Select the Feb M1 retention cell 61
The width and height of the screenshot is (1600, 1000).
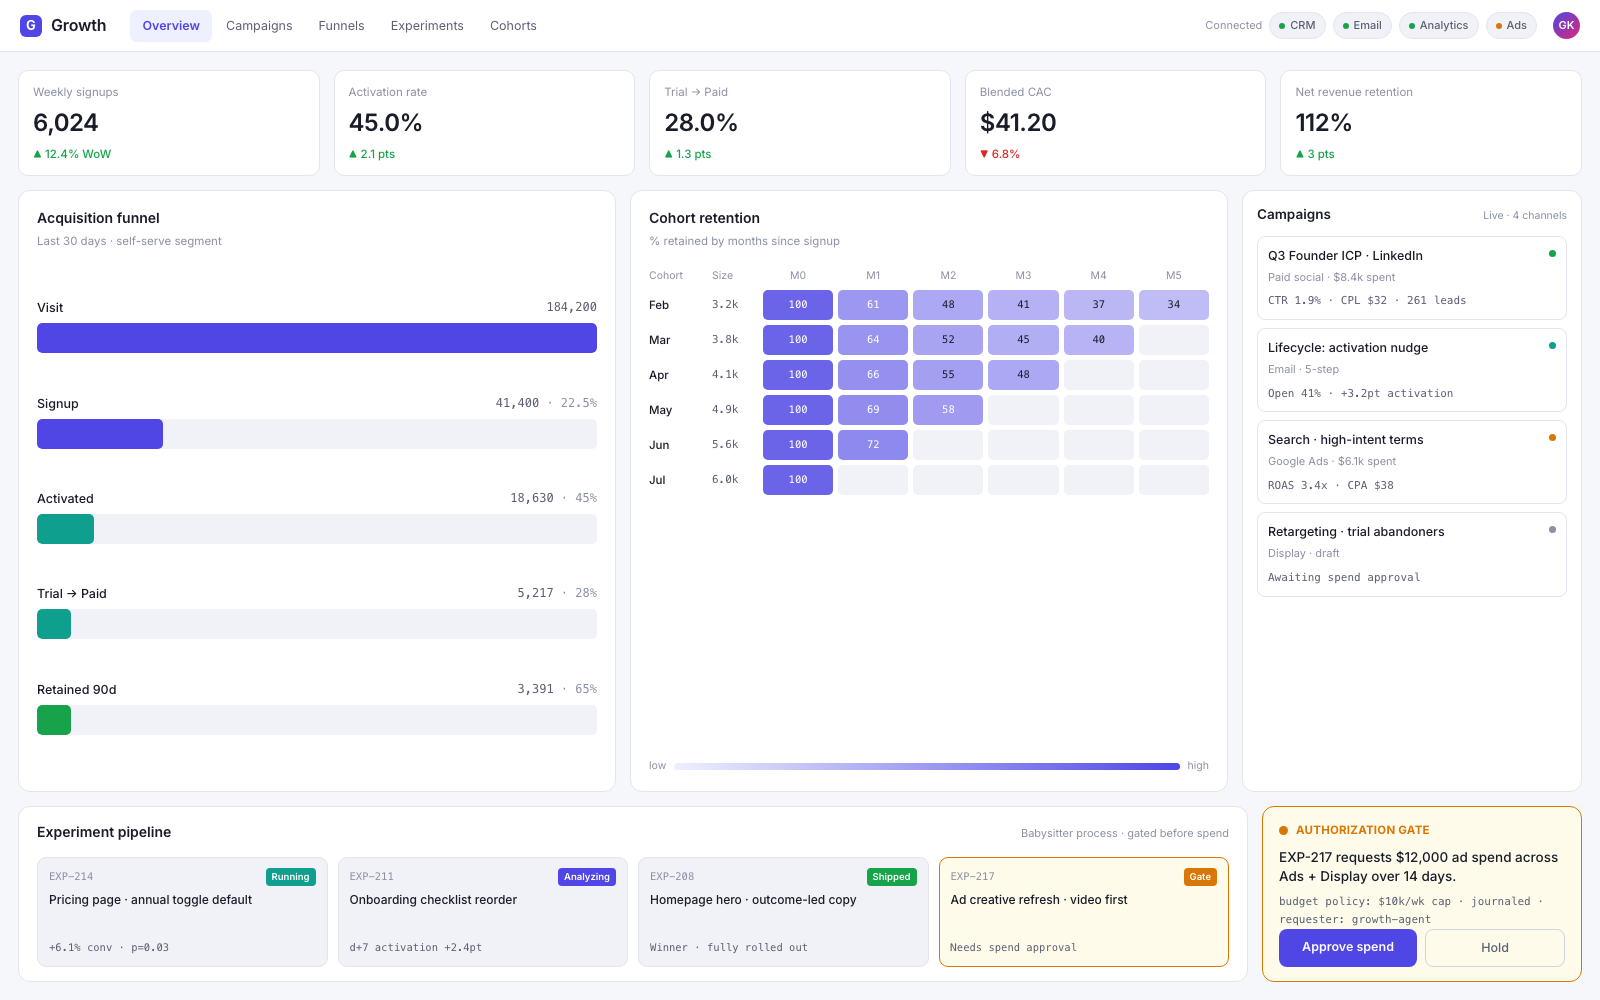(873, 305)
